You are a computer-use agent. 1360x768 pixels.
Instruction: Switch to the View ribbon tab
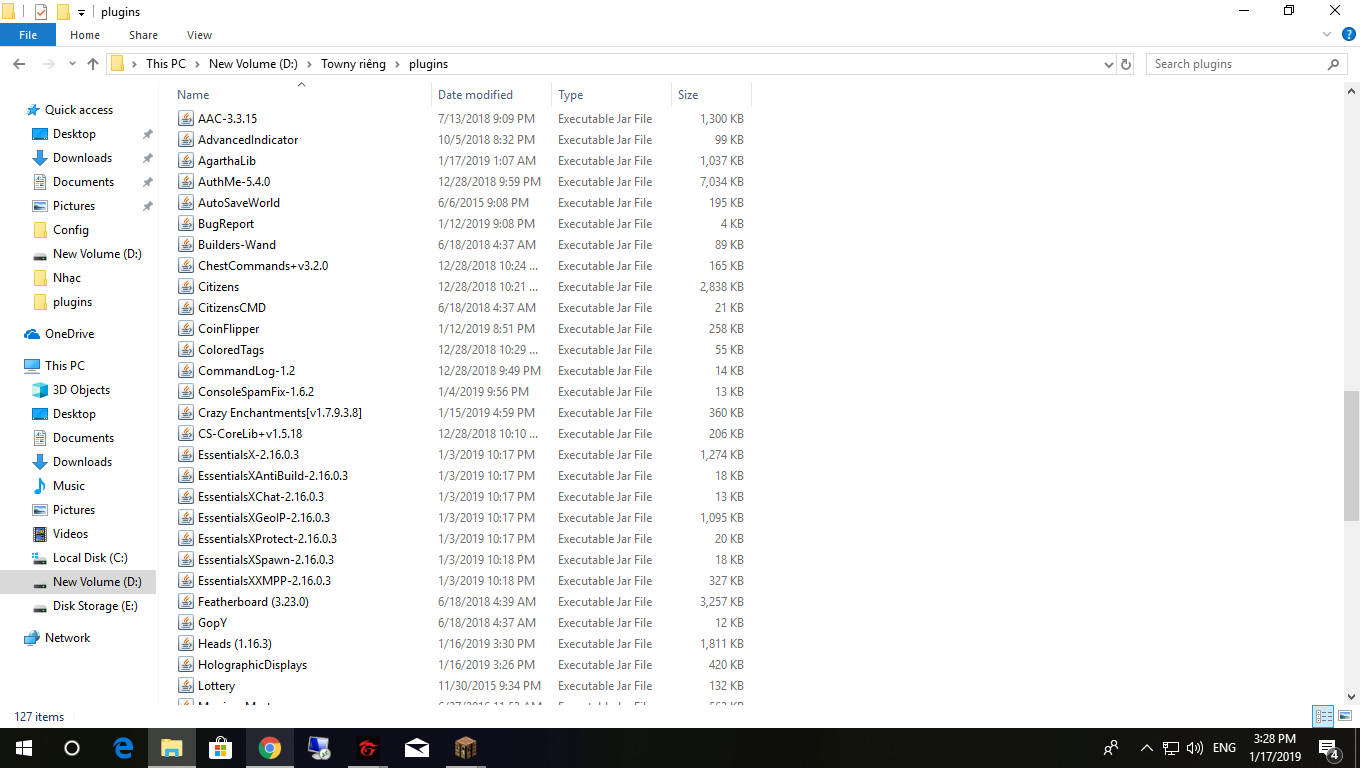[199, 34]
